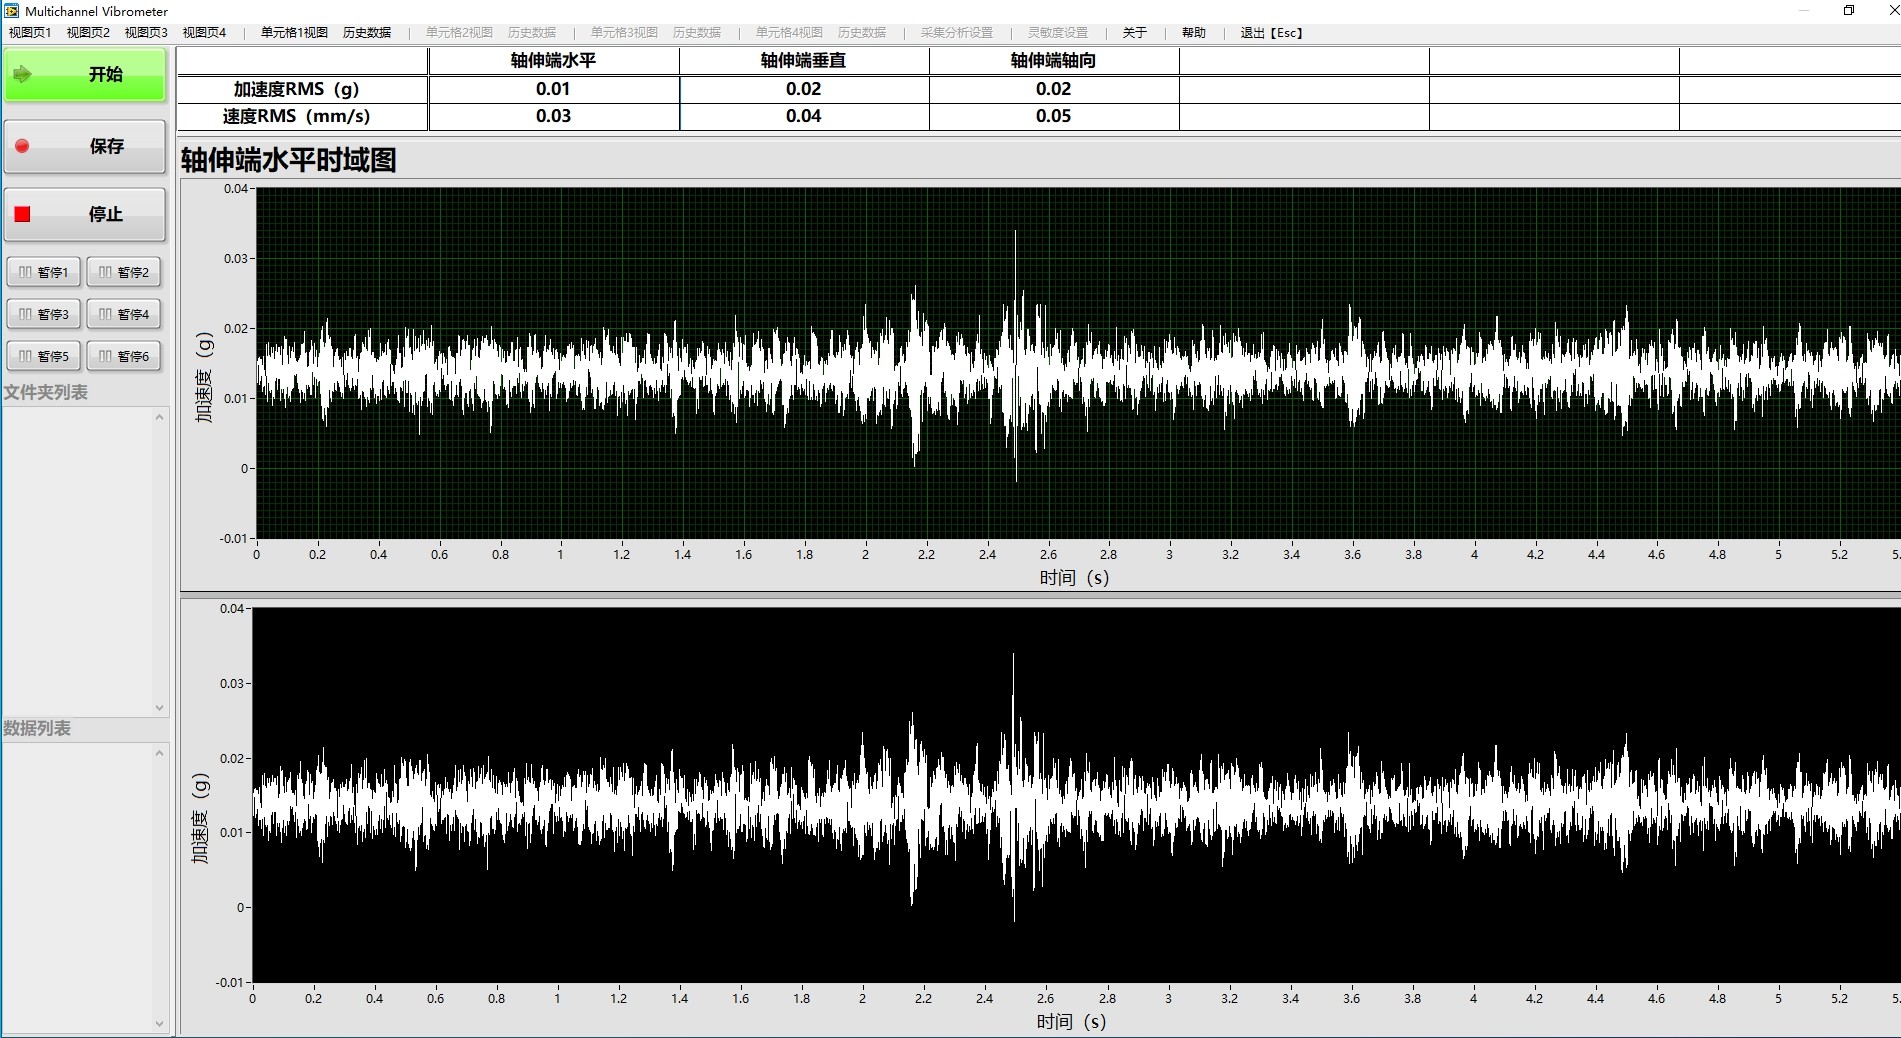Image resolution: width=1901 pixels, height=1038 pixels.
Task: Click the 轴伸端水平时域图 chart title
Action: (289, 160)
